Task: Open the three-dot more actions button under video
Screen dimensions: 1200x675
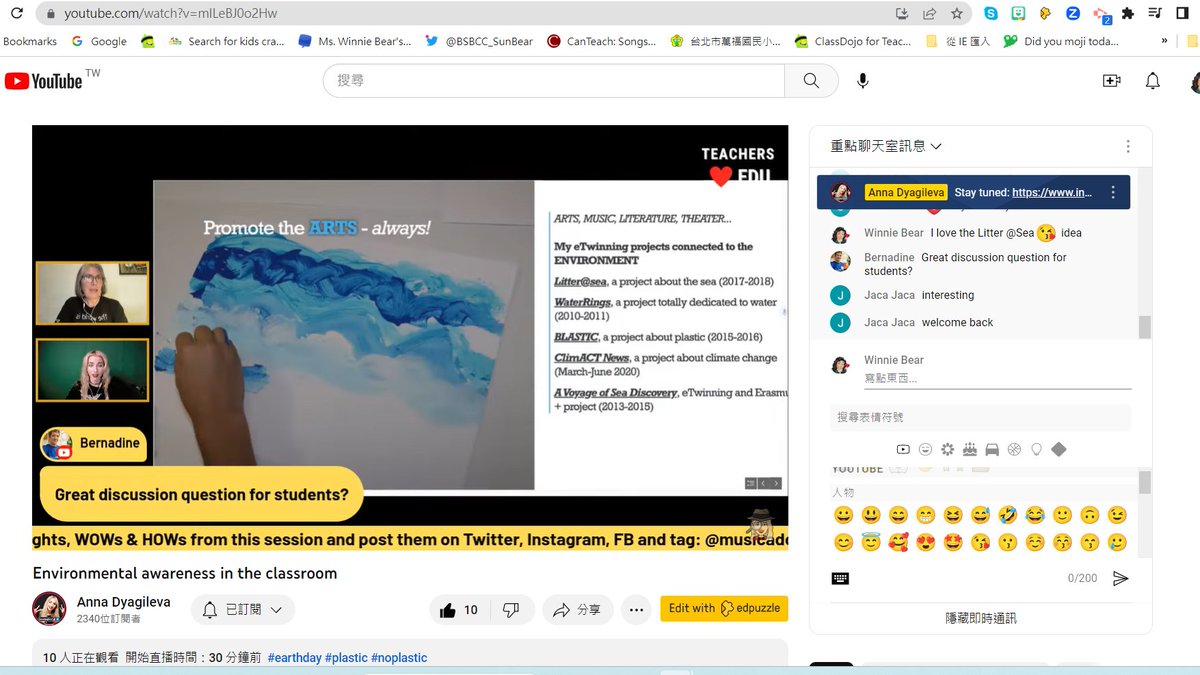Action: tap(636, 609)
